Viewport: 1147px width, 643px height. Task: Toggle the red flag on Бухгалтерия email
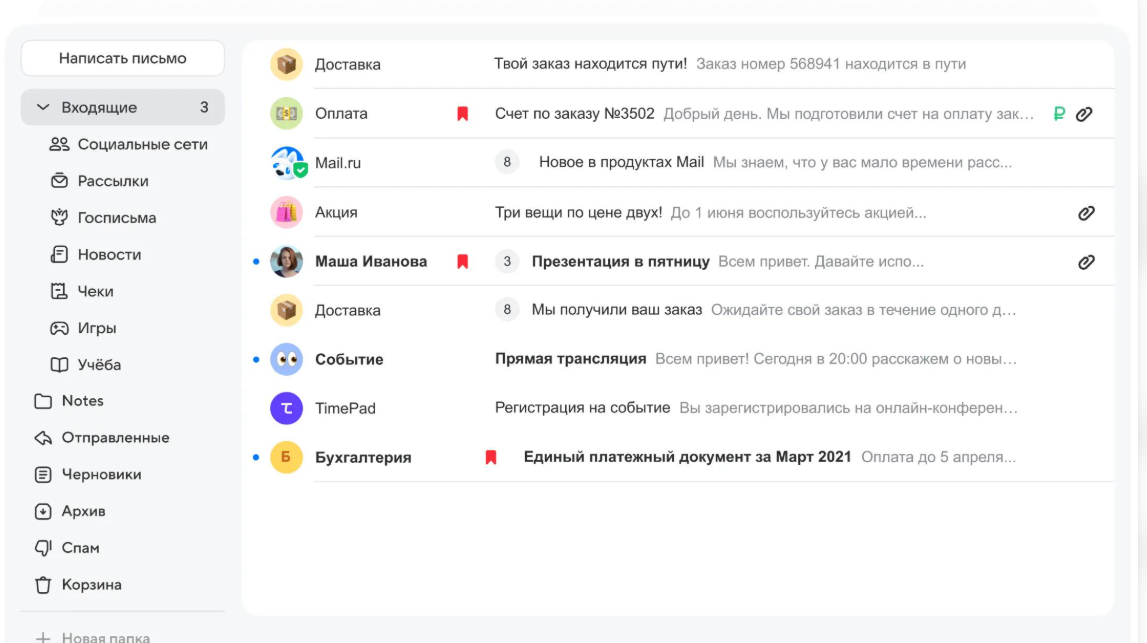pyautogui.click(x=491, y=457)
